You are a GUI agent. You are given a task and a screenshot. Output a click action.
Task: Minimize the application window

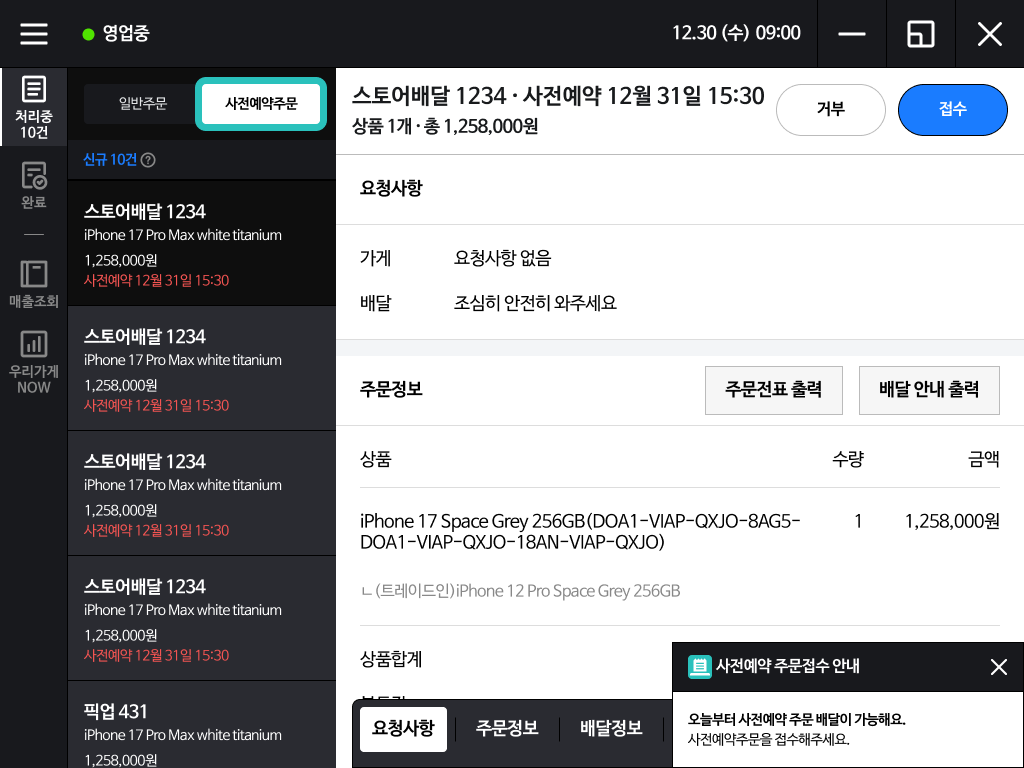pos(852,34)
